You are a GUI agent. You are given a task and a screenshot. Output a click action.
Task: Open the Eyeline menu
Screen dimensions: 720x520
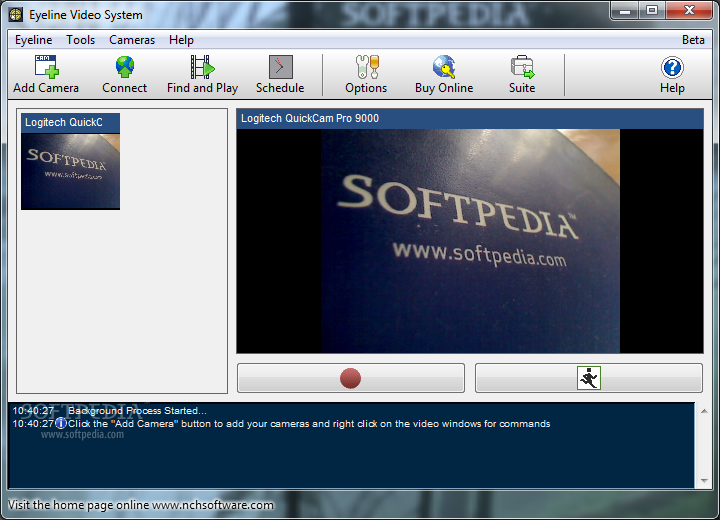34,40
